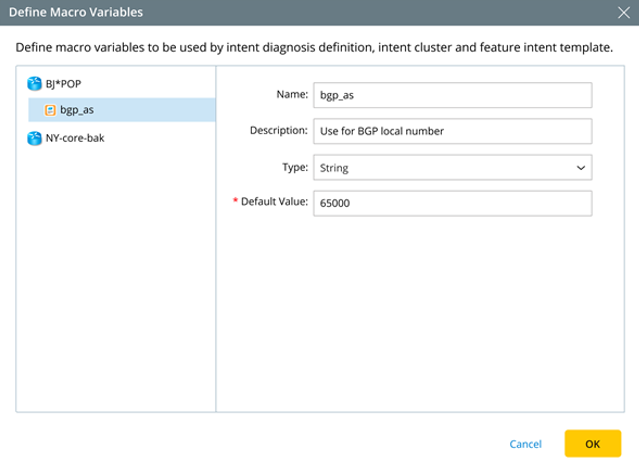
Task: Confirm with the yellow OK button
Action: coord(593,444)
